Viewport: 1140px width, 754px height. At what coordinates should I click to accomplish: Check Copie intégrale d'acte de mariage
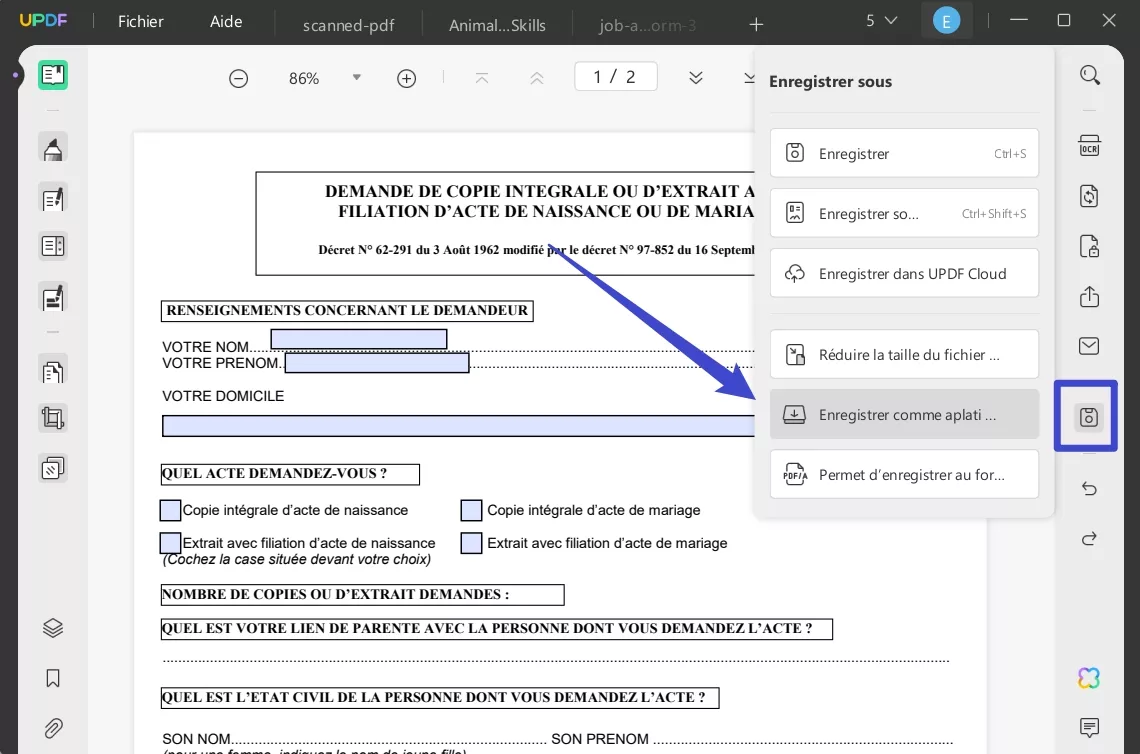470,510
